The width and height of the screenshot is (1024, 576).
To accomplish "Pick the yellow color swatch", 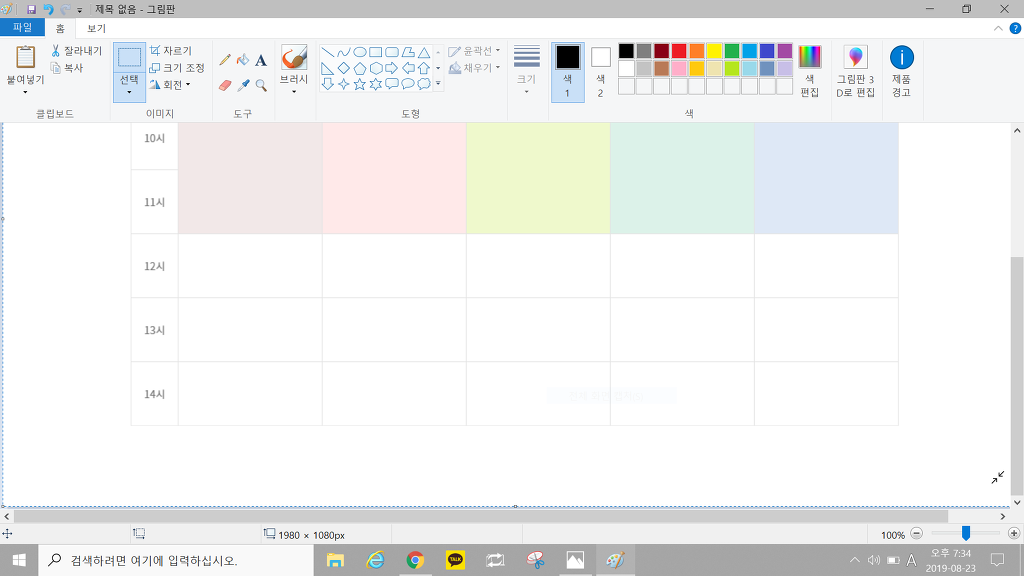I will tap(714, 51).
